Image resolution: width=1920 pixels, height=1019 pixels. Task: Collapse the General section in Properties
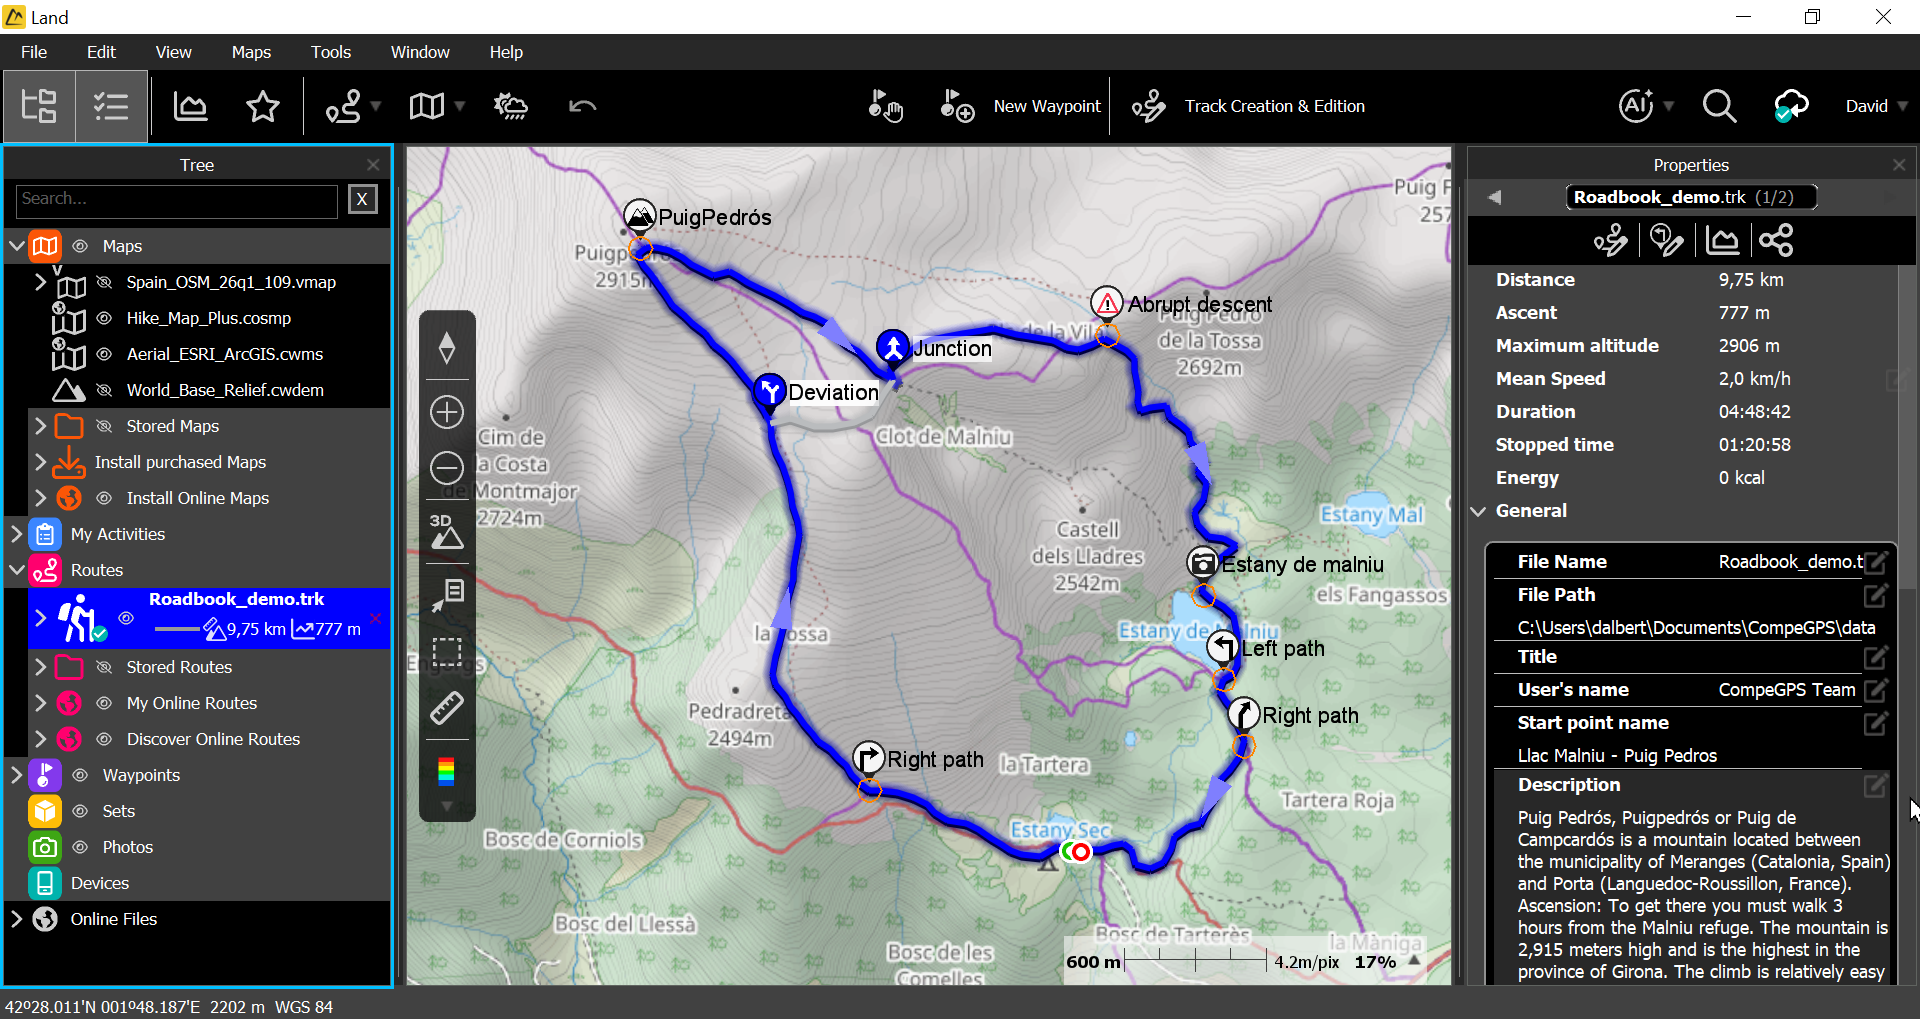pos(1479,511)
